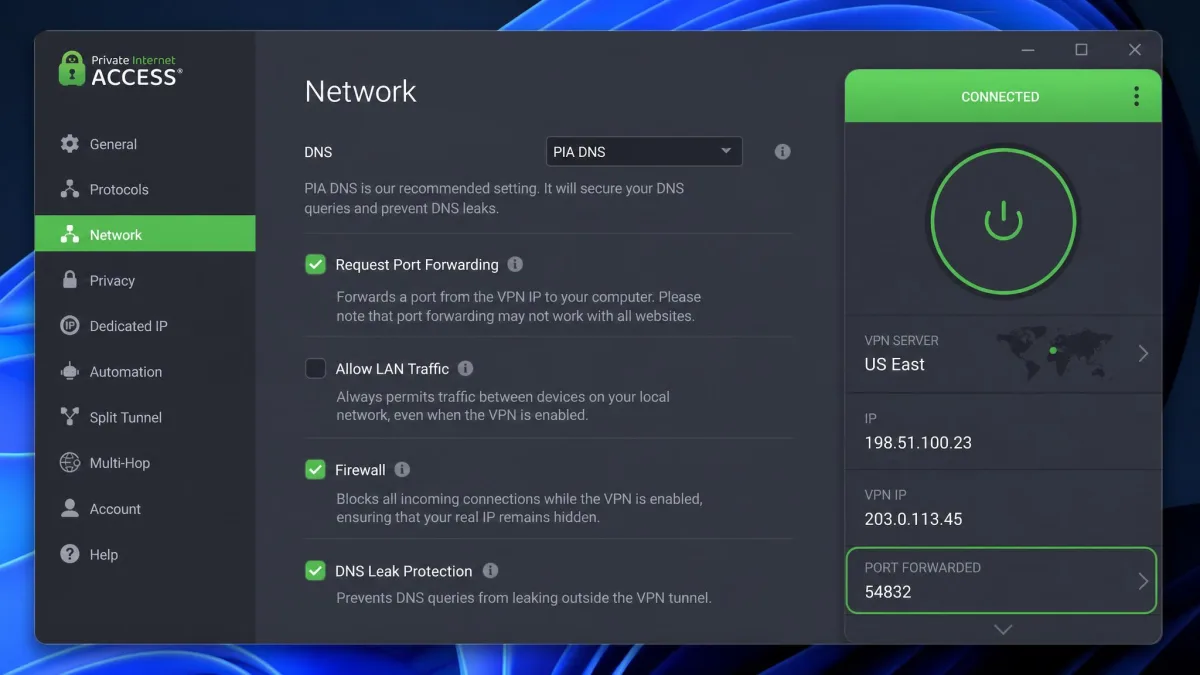Viewport: 1200px width, 675px height.
Task: Open the General settings tab
Action: [145, 144]
